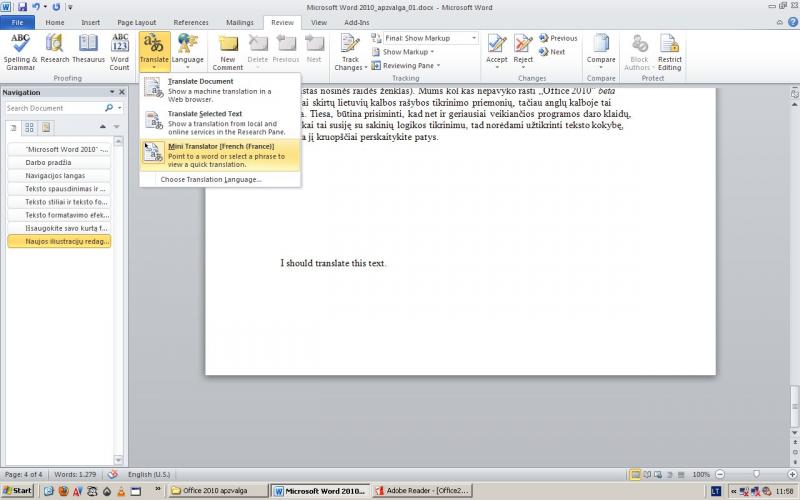Switch to the Page Layout tab
Image resolution: width=800 pixels, height=500 pixels.
tap(137, 22)
